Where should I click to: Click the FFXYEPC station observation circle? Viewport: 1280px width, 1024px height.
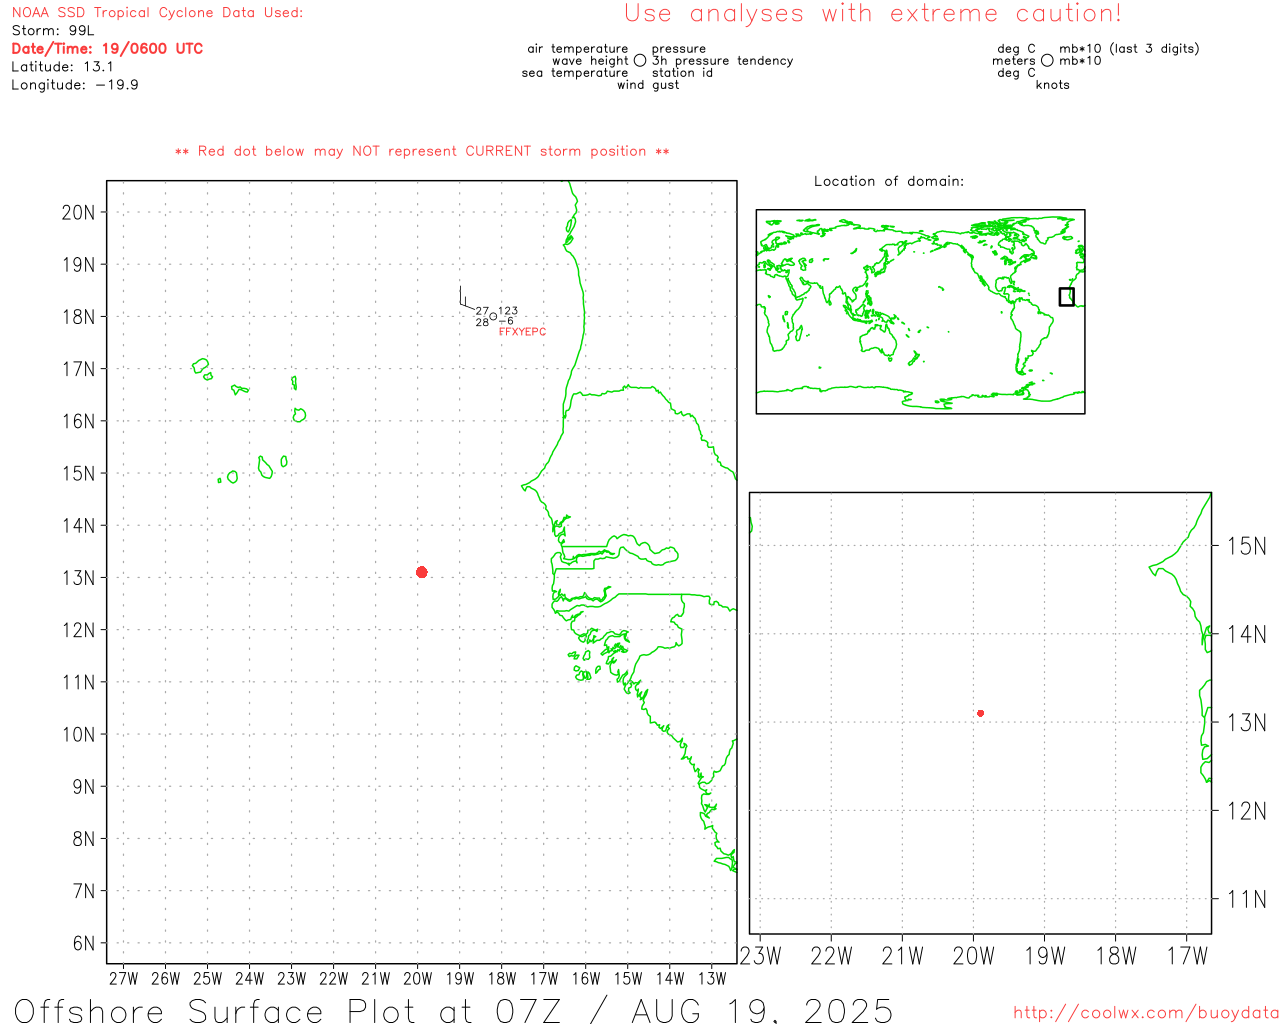493,317
